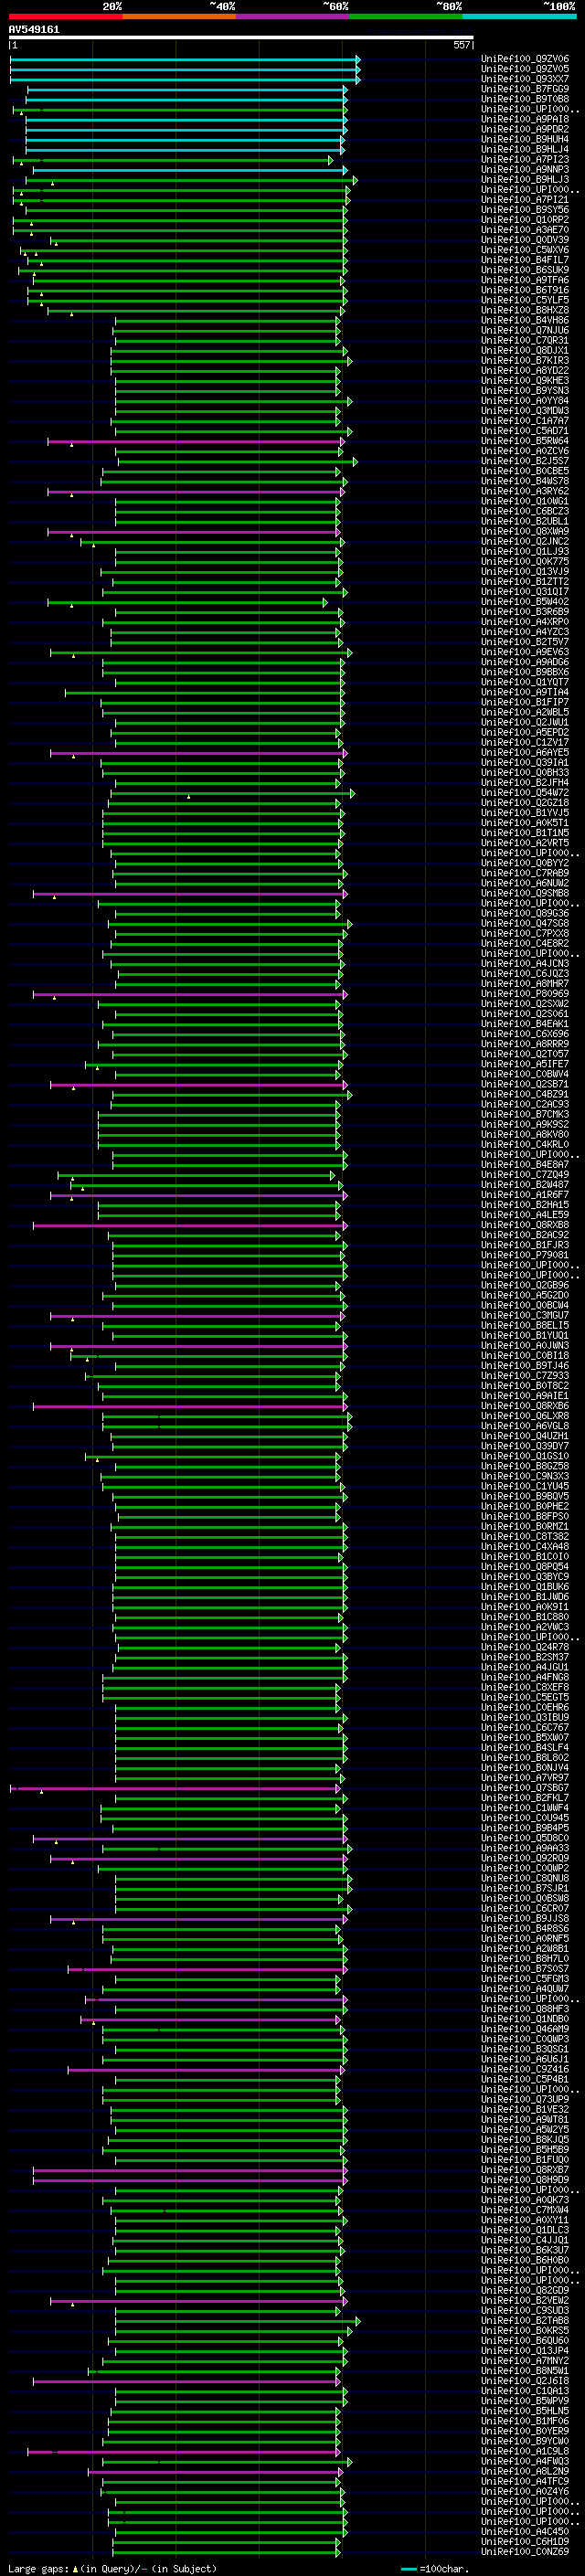Click the UniRef100_A8L2N9 entry
Image resolution: width=585 pixels, height=2576 pixels.
pyautogui.click(x=525, y=2471)
